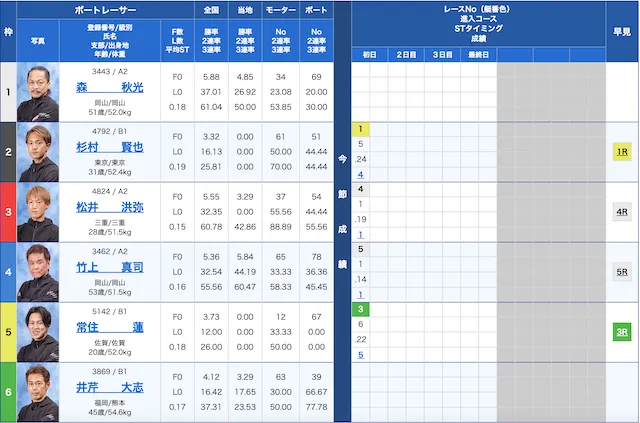The image size is (640, 423).
Task: Open result link 5 for 常住 蓮
Action: [x=360, y=355]
